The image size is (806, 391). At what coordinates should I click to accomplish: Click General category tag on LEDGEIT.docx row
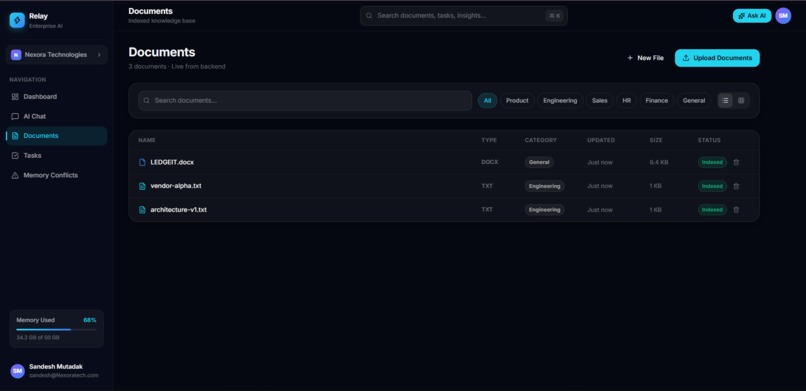point(539,162)
